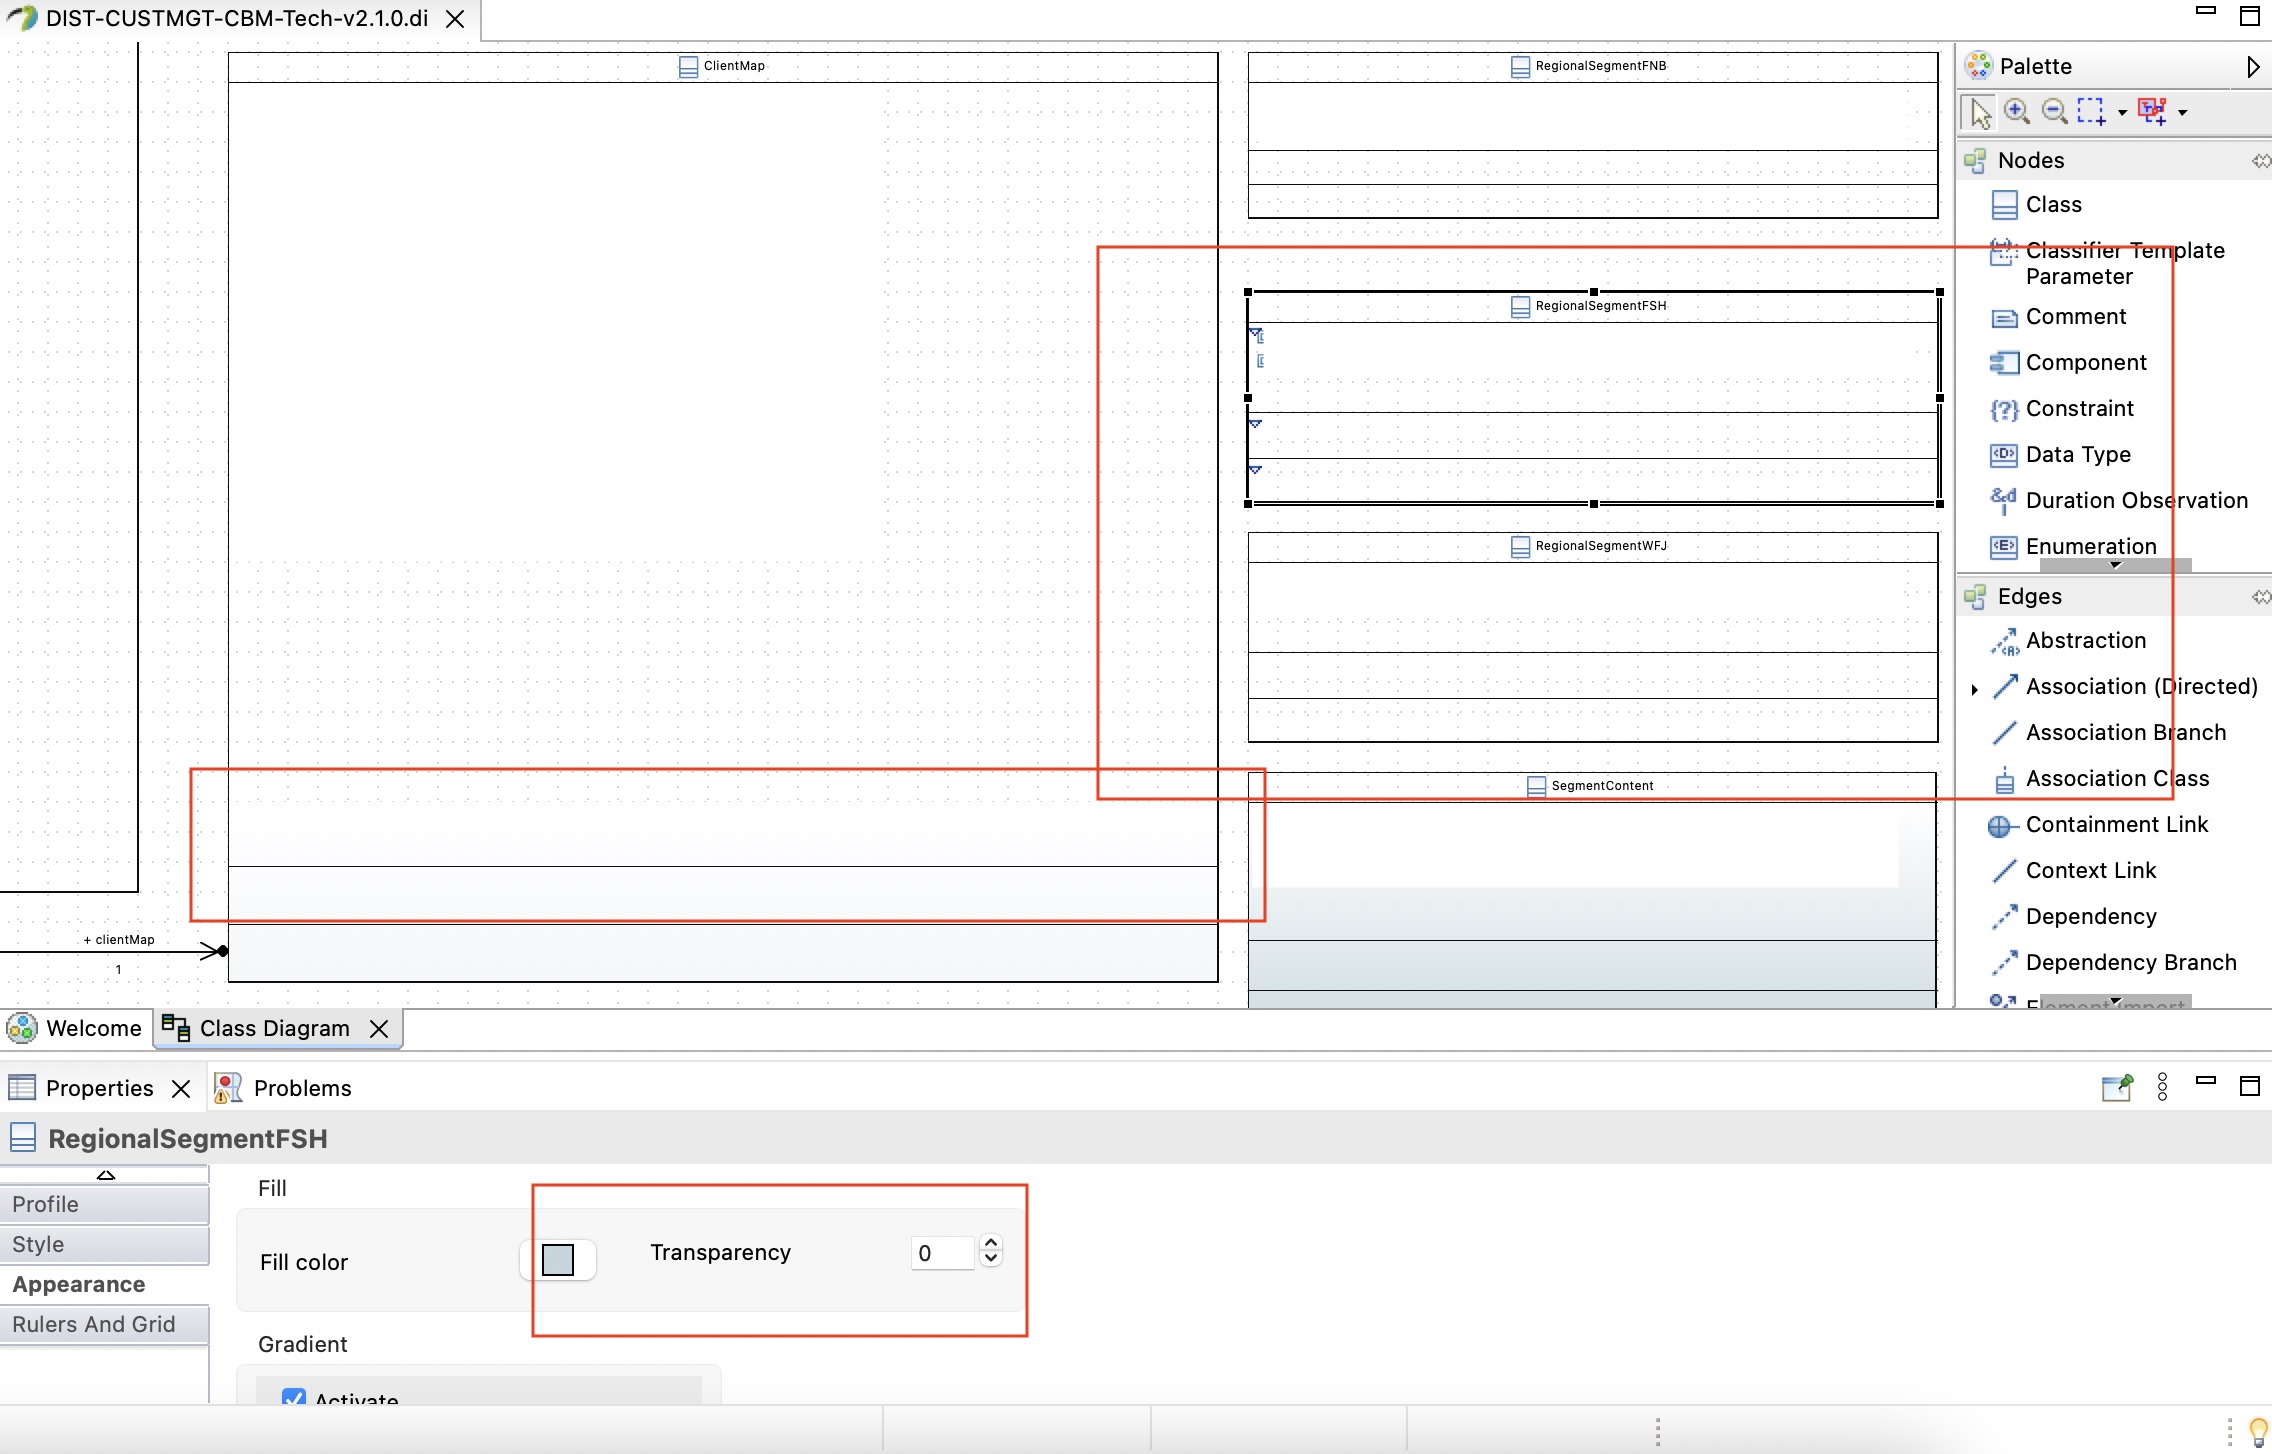This screenshot has width=2272, height=1454.
Task: Click the Zoom In palette tool
Action: click(x=2017, y=111)
